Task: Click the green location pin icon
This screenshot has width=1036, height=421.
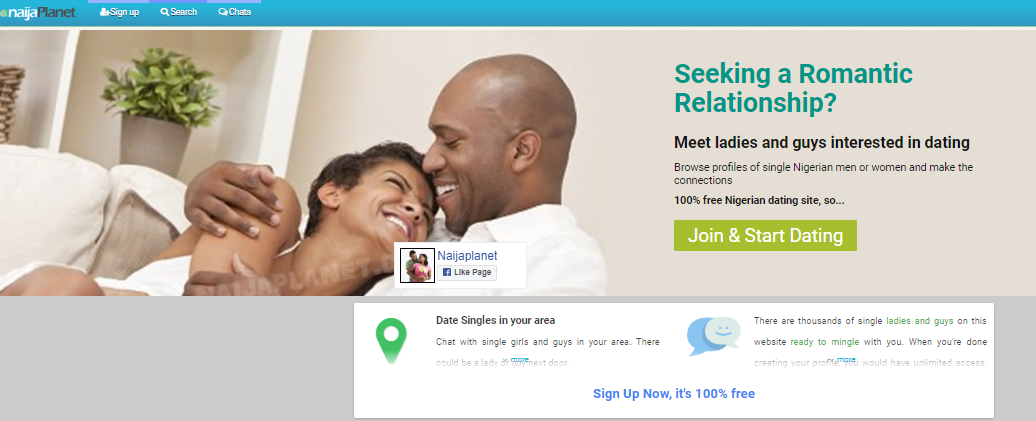Action: 391,340
